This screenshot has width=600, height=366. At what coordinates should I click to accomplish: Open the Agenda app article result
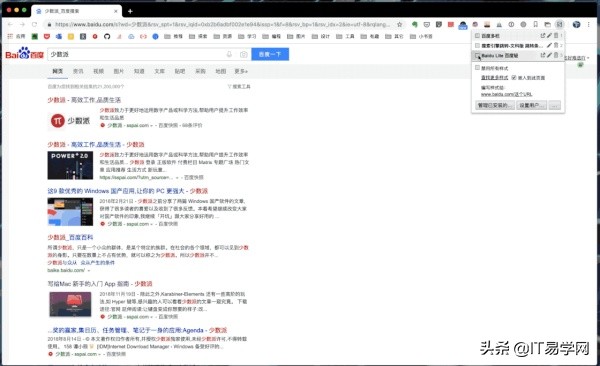137,330
